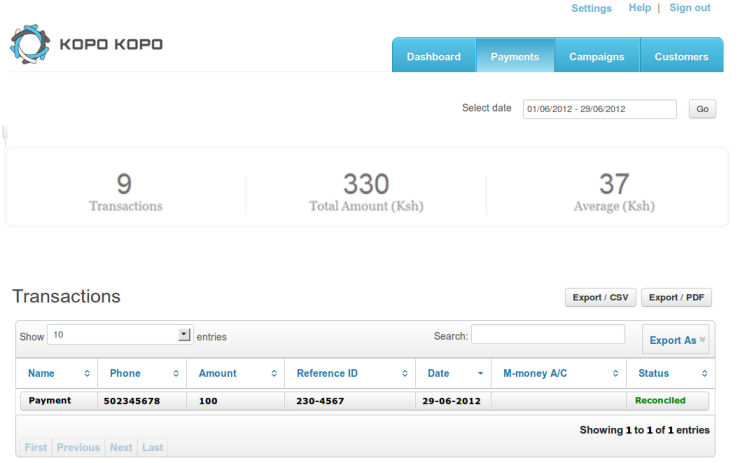This screenshot has width=740, height=463.
Task: Go to the Customers tab
Action: (x=681, y=56)
